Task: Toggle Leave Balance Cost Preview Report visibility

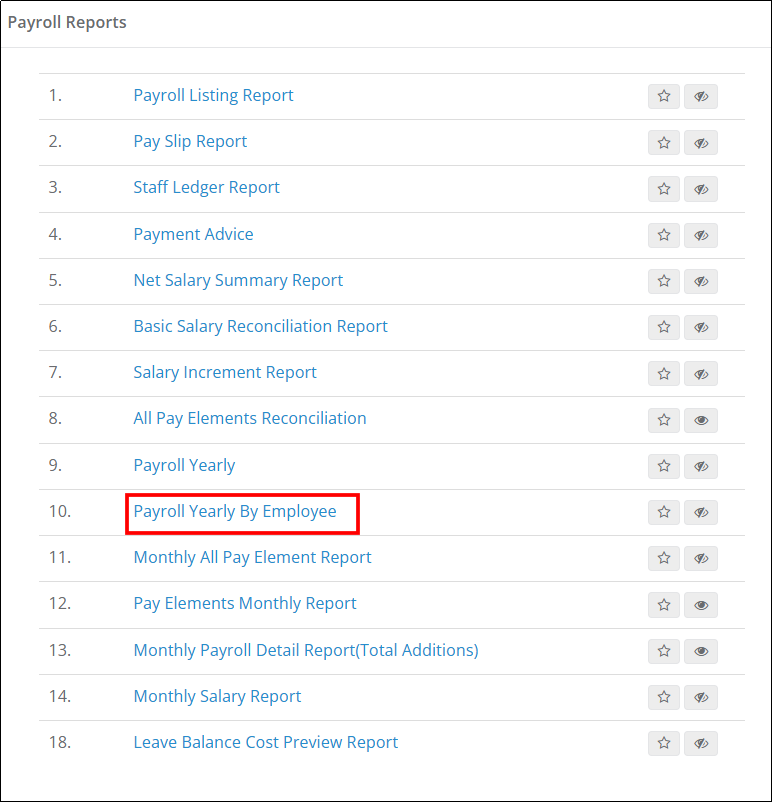Action: coord(701,743)
